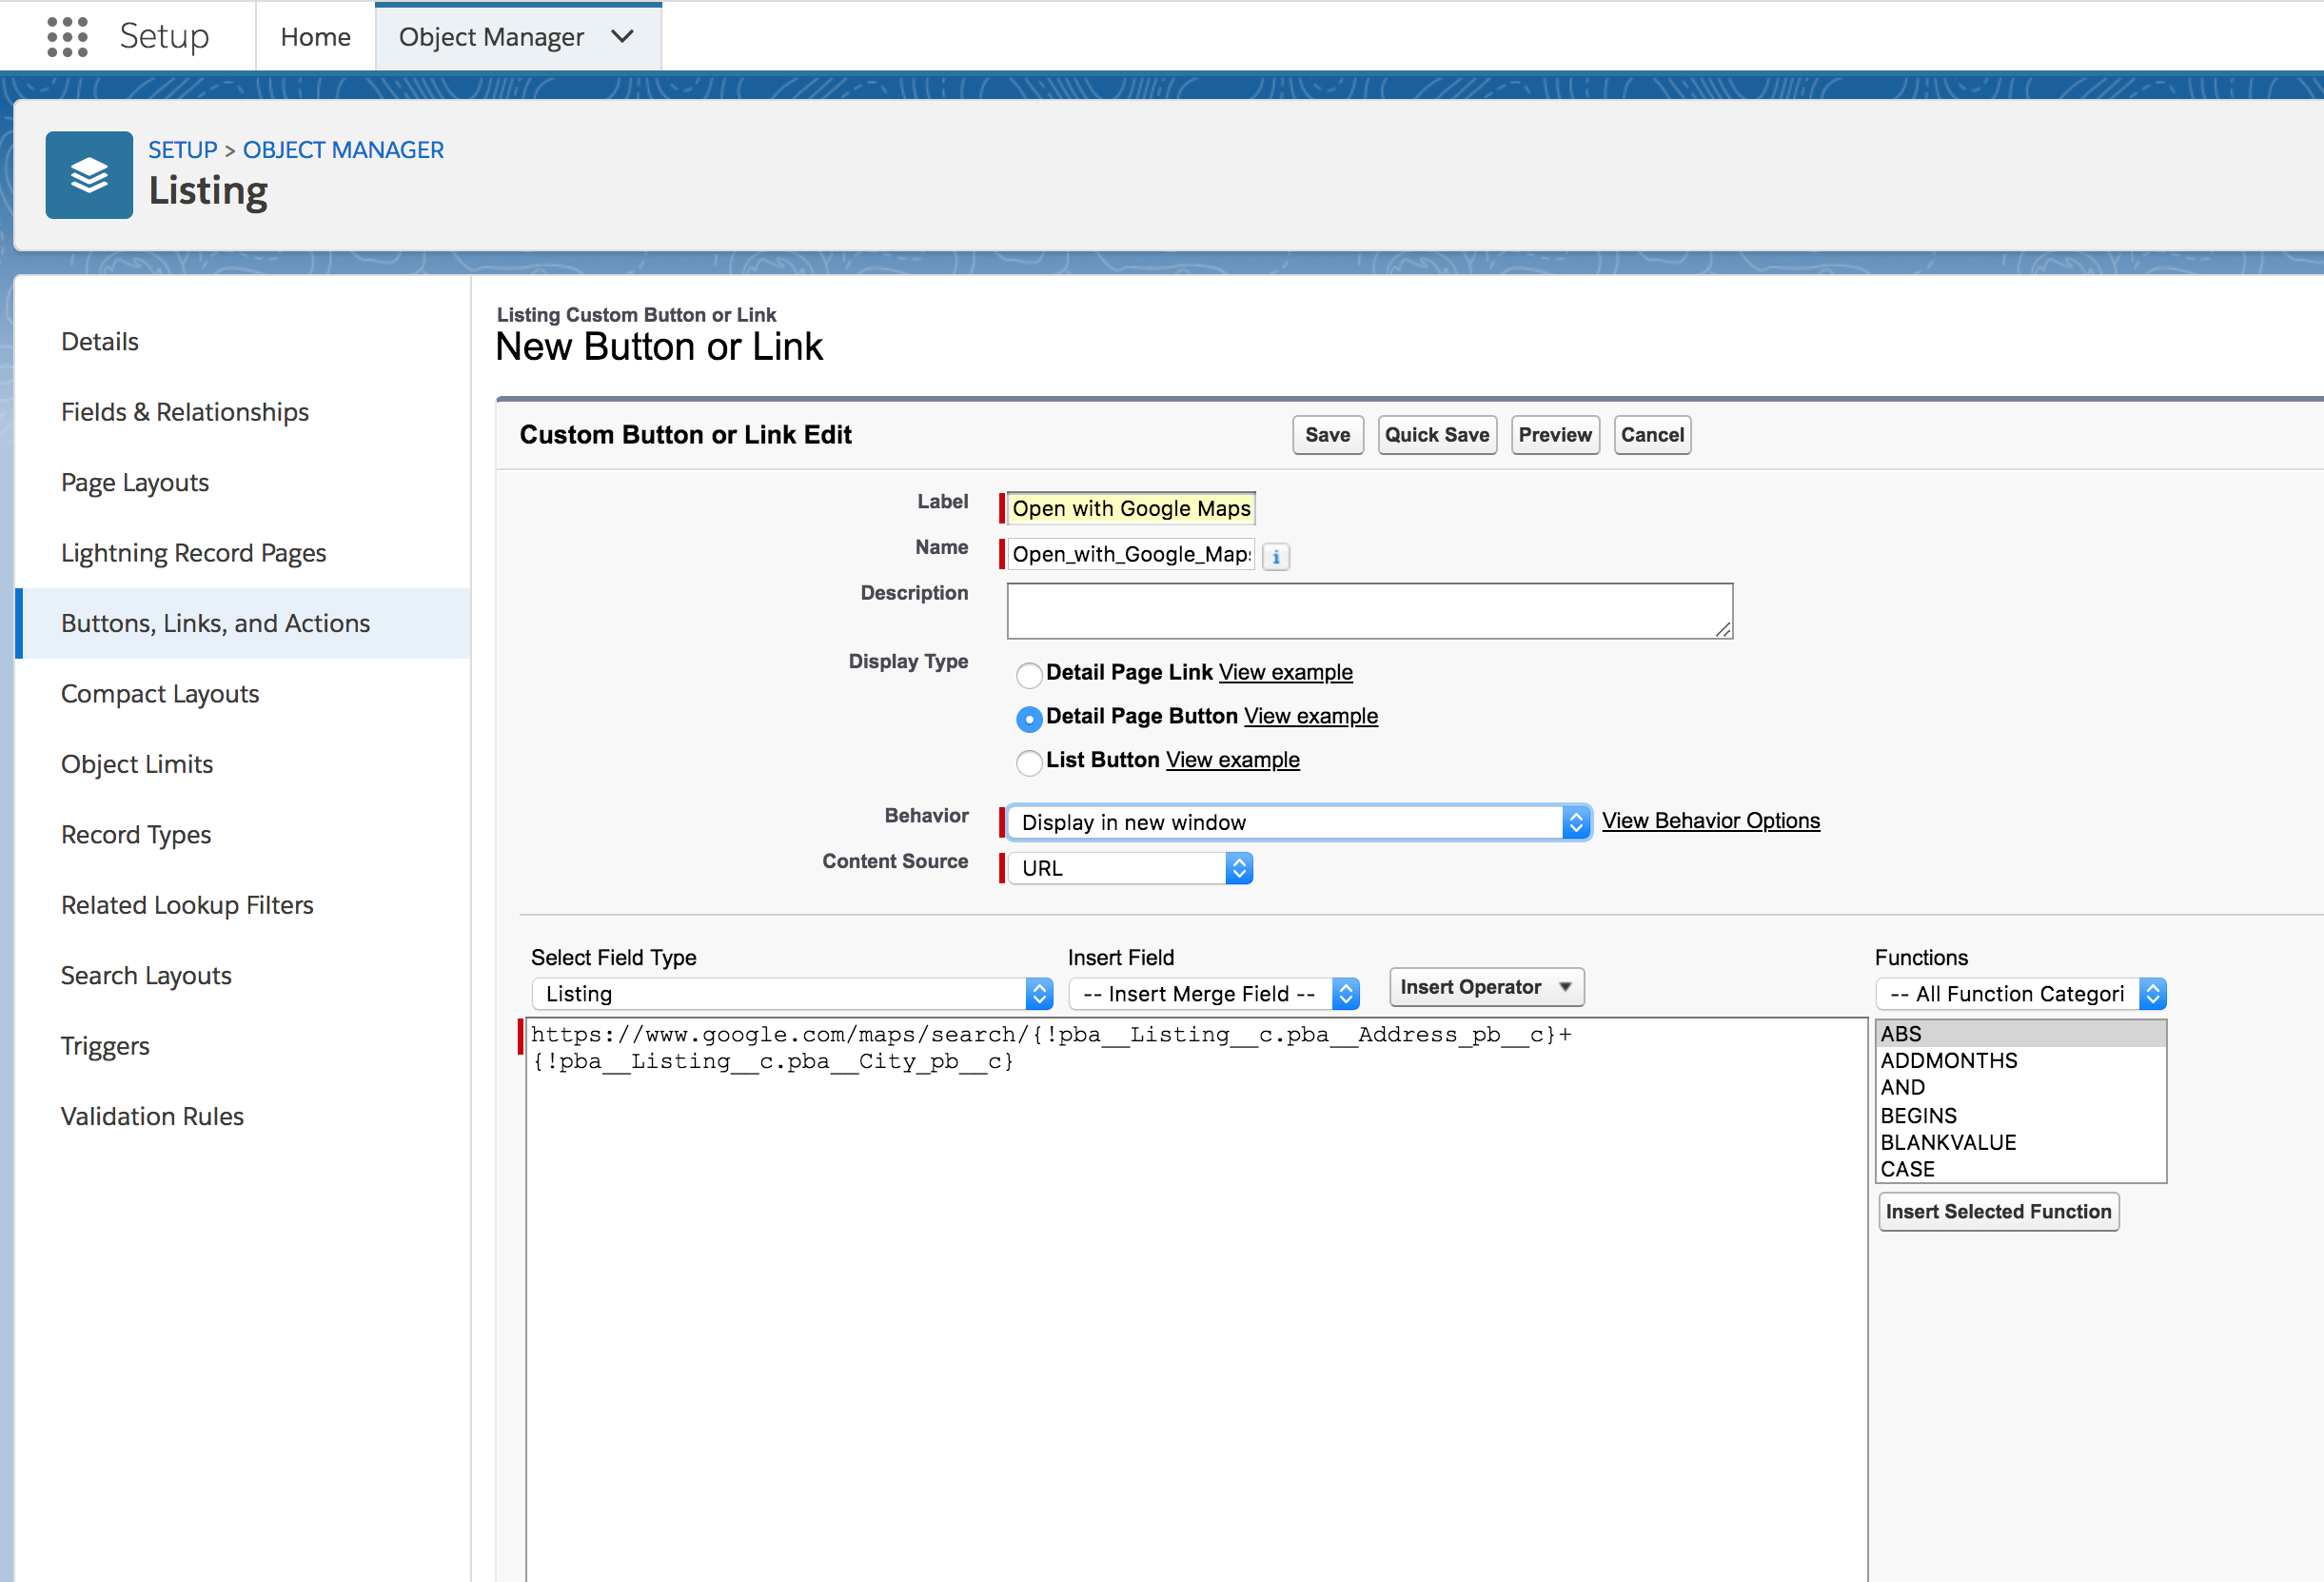
Task: Click Insert Selected Function
Action: click(1998, 1211)
